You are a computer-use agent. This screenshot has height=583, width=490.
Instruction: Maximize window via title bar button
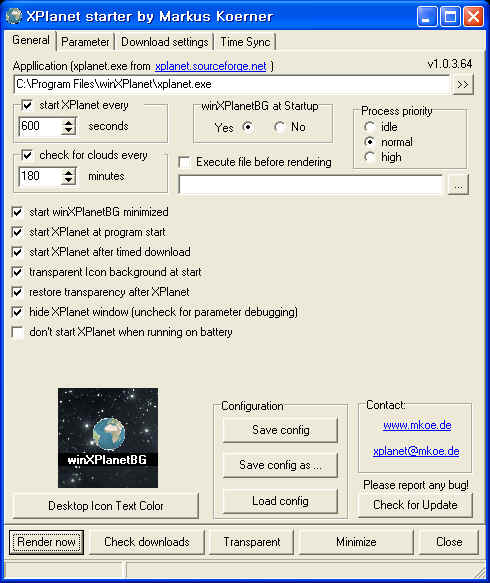click(x=450, y=17)
